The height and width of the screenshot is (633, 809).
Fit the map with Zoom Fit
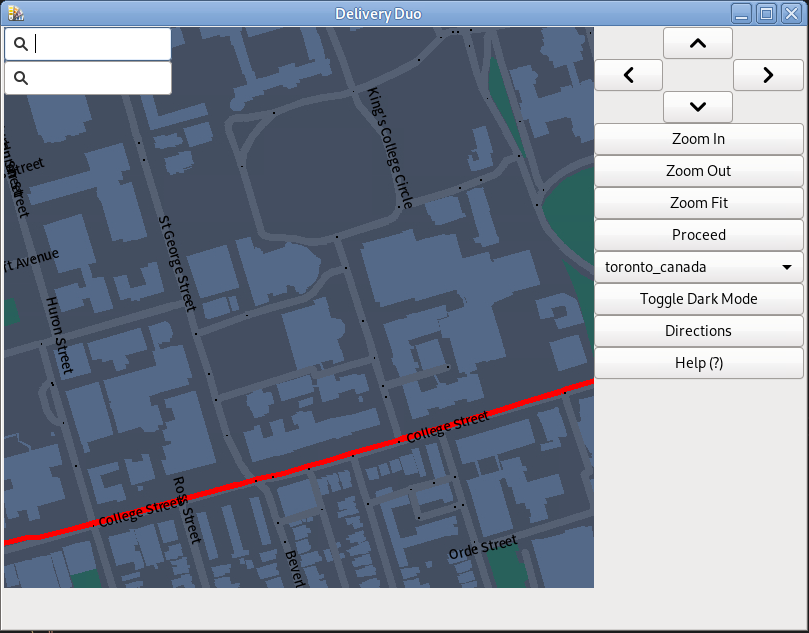(x=698, y=203)
